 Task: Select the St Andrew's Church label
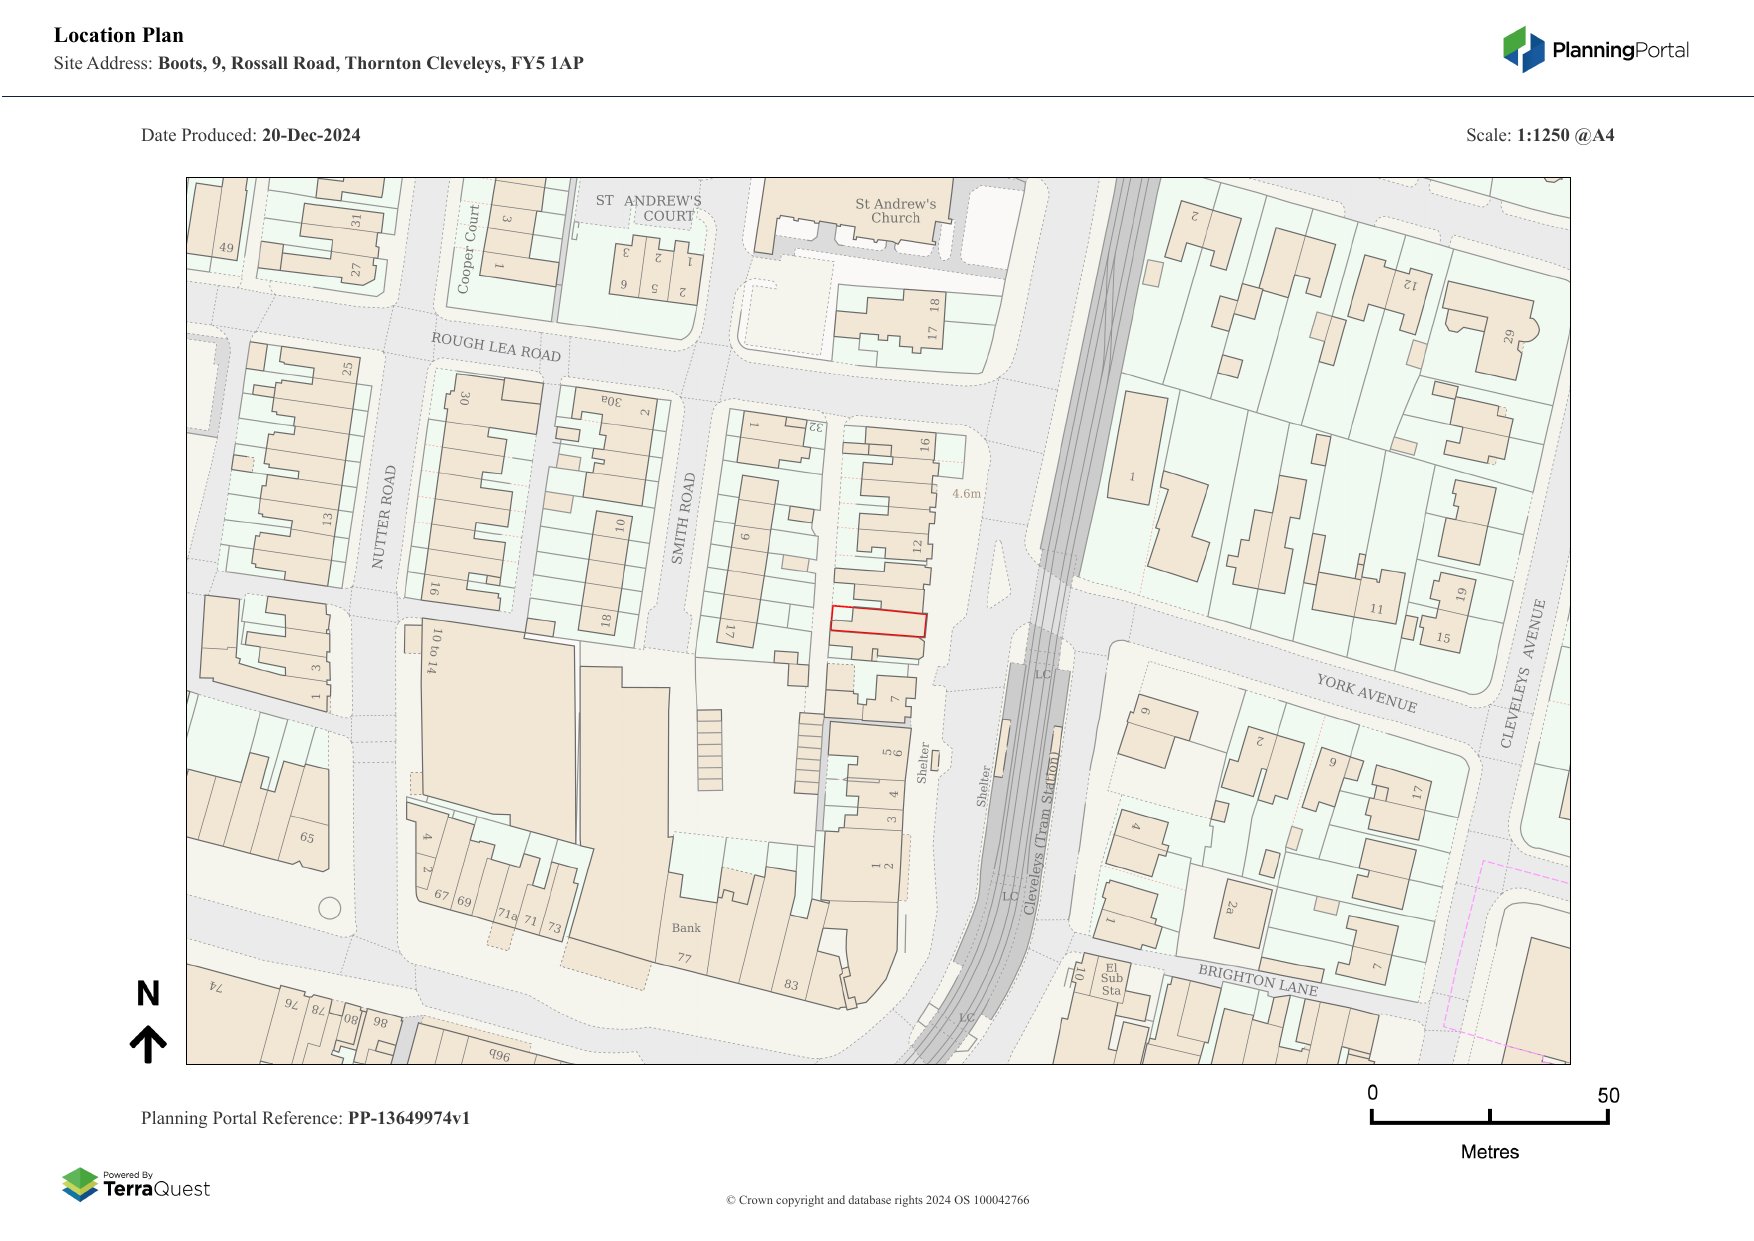tap(895, 211)
